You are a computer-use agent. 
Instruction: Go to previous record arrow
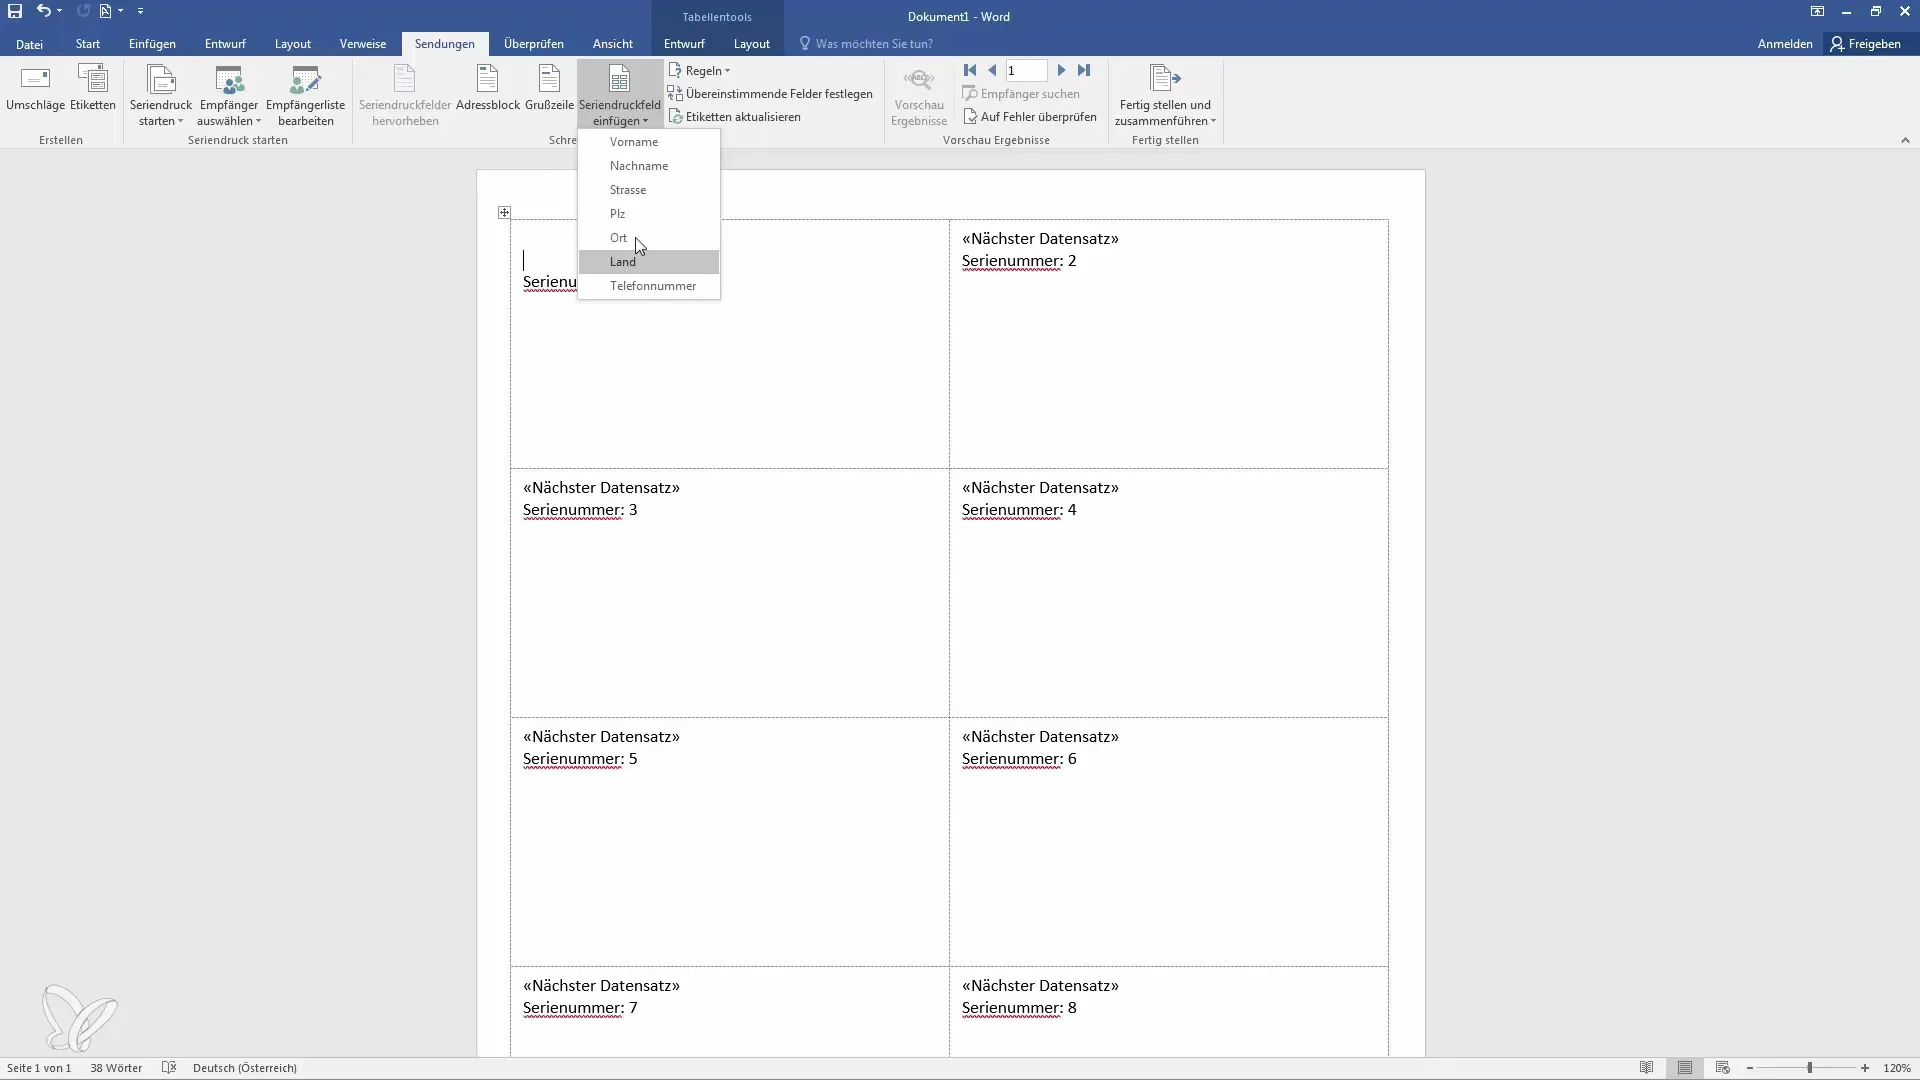(x=992, y=71)
